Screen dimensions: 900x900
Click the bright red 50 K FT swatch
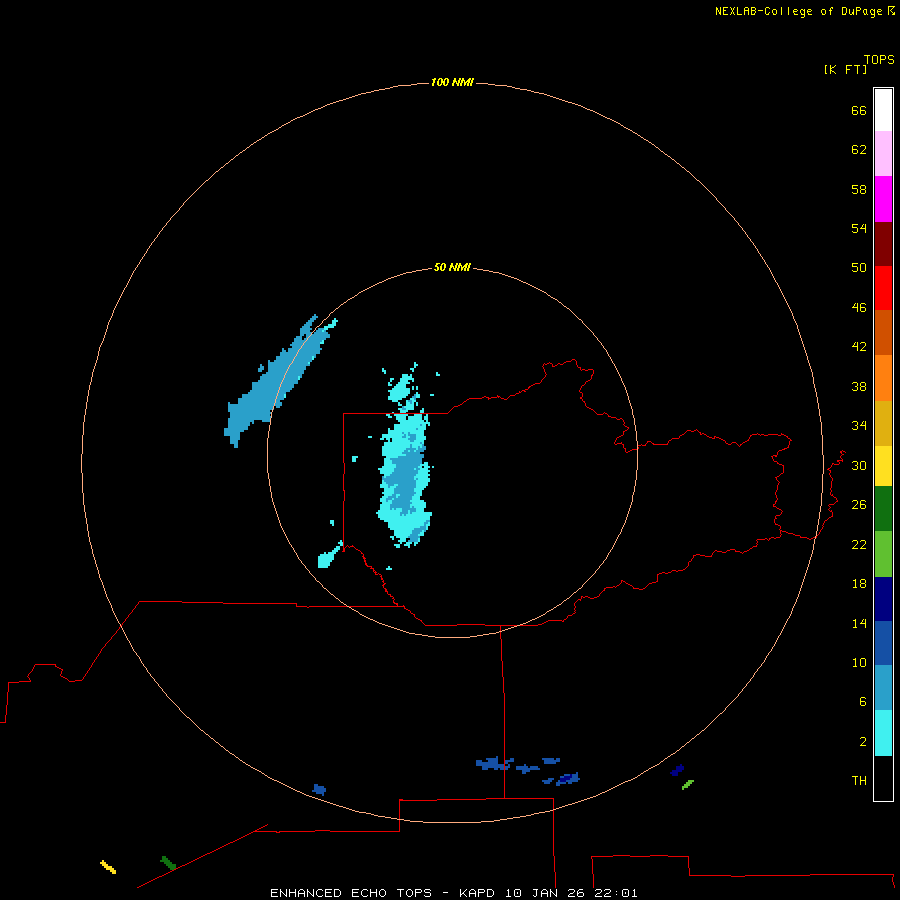(x=883, y=288)
